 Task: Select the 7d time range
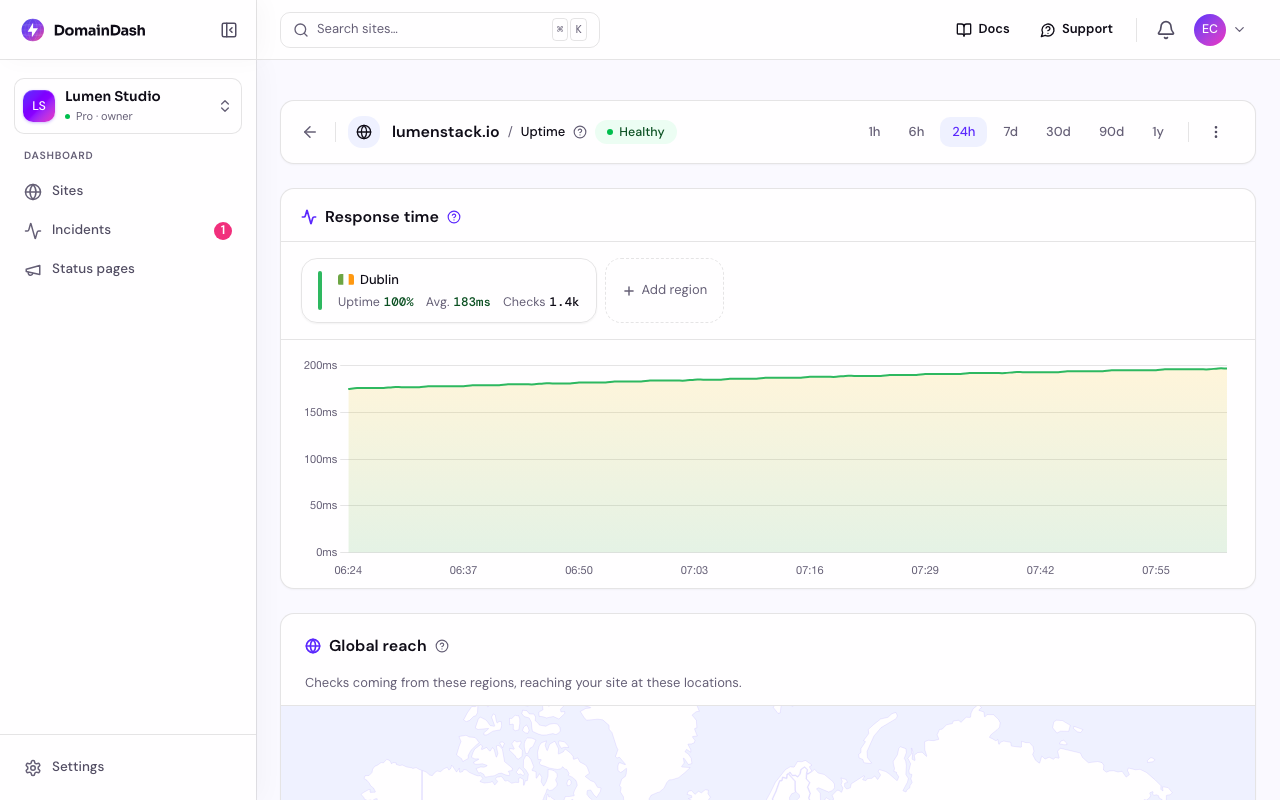pyautogui.click(x=1011, y=132)
